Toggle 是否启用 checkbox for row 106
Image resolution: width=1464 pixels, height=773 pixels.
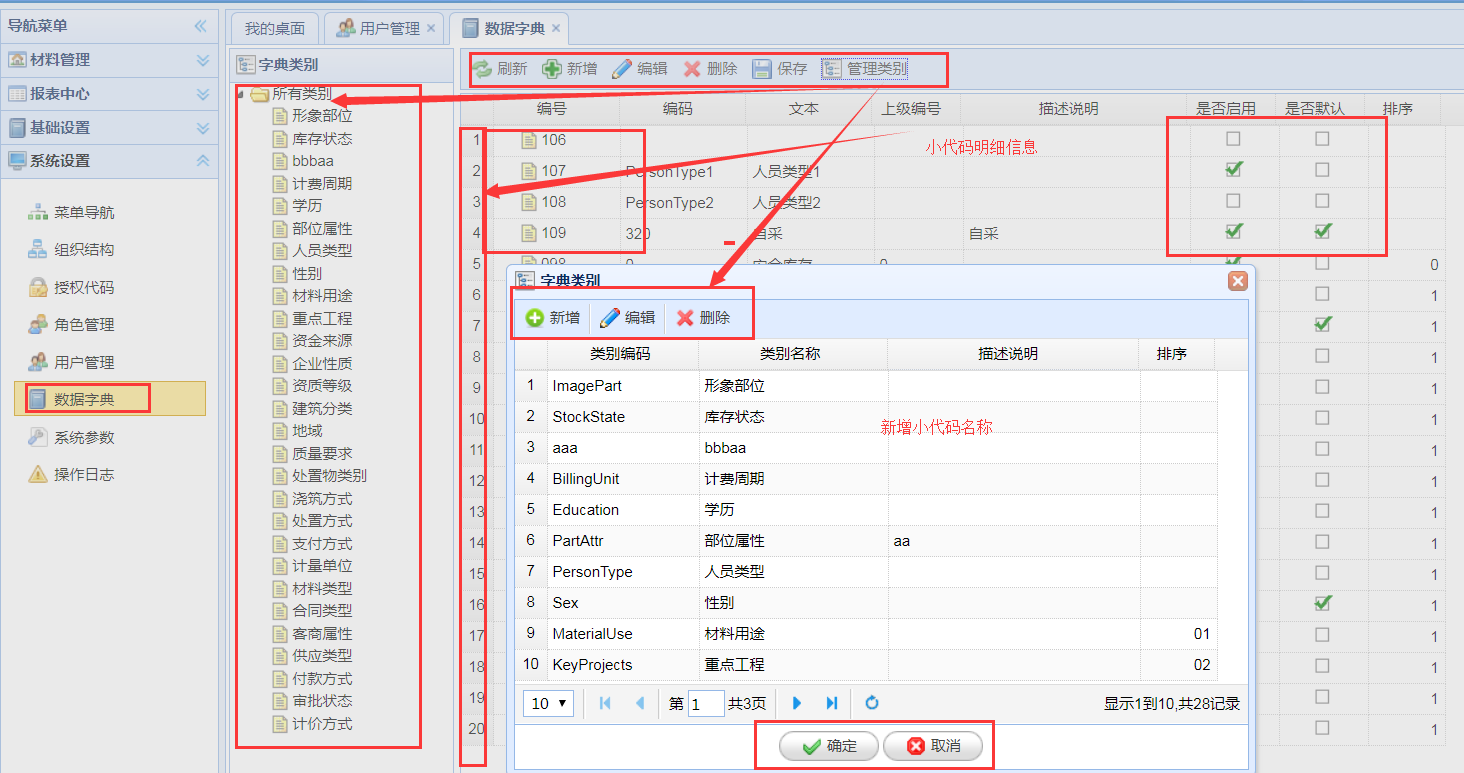click(1233, 139)
